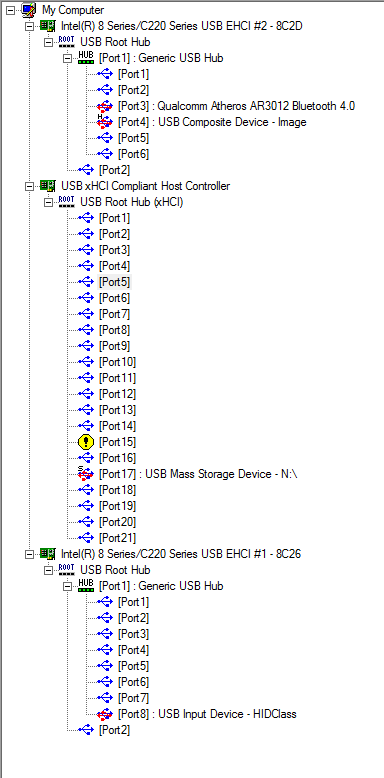This screenshot has height=778, width=384.
Task: Click the USB Mass Storage Device icon
Action: [85, 474]
